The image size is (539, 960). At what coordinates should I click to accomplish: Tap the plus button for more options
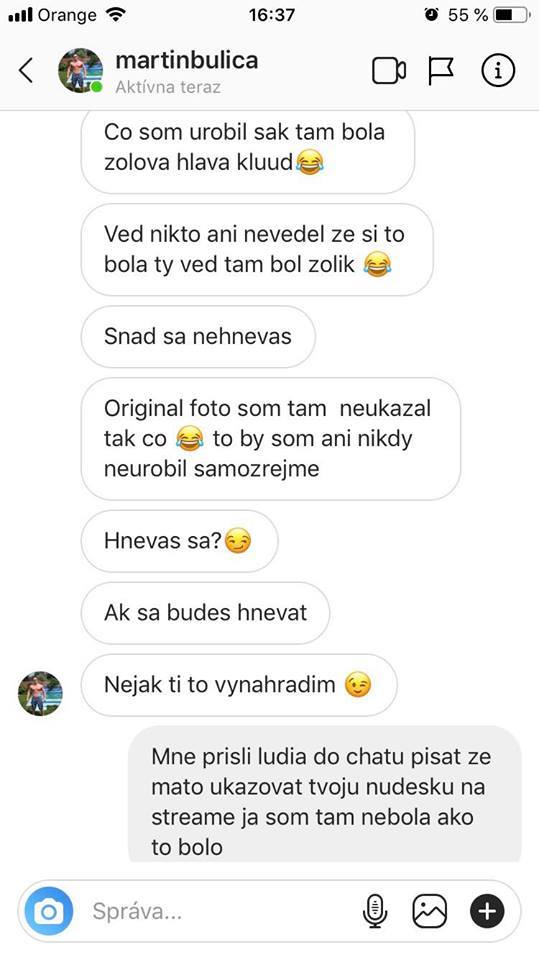click(x=487, y=912)
